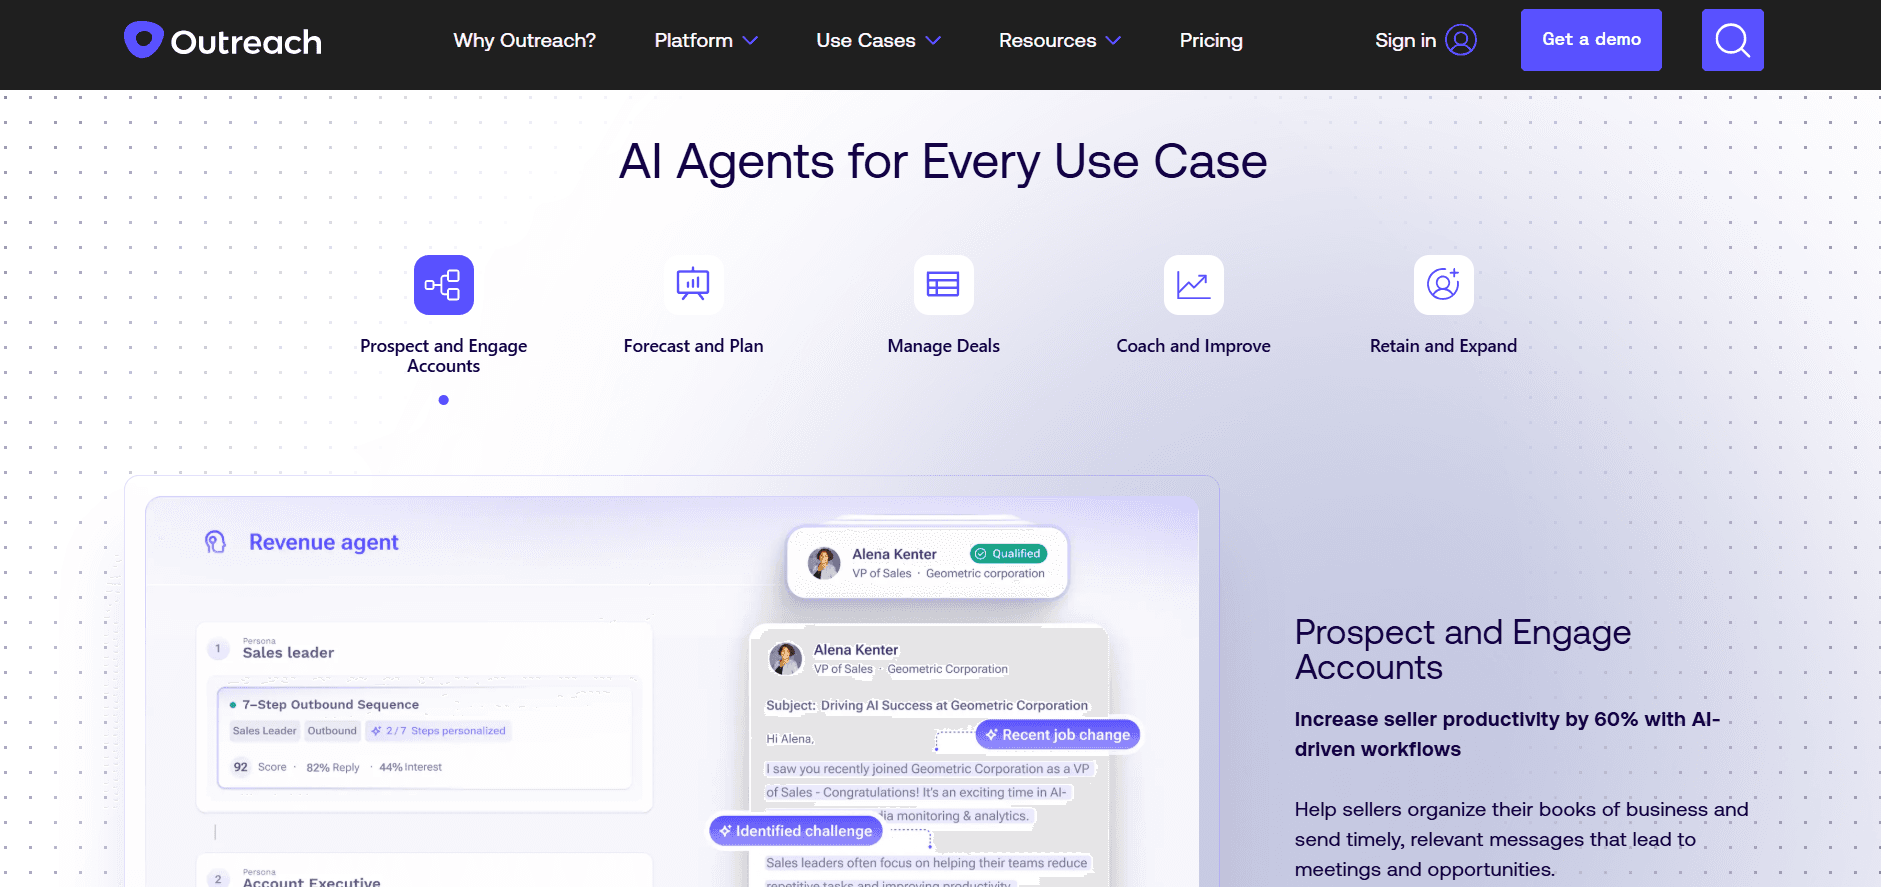This screenshot has width=1881, height=887.
Task: Switch to Retain and Expand tab label
Action: tap(1444, 346)
